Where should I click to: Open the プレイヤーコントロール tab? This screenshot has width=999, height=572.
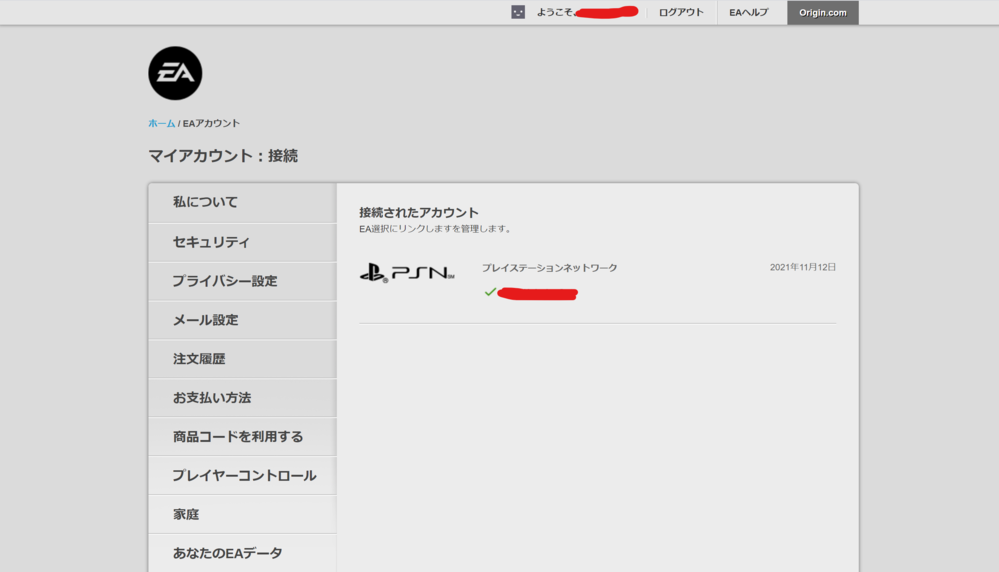(243, 475)
